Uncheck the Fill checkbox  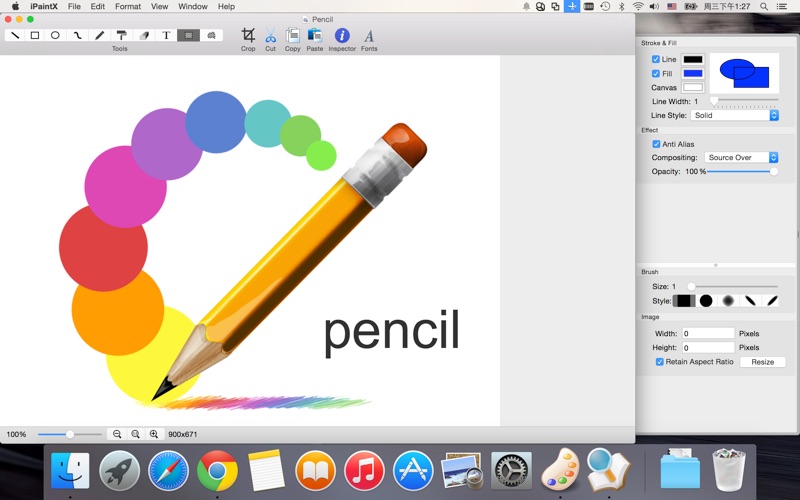(x=656, y=73)
